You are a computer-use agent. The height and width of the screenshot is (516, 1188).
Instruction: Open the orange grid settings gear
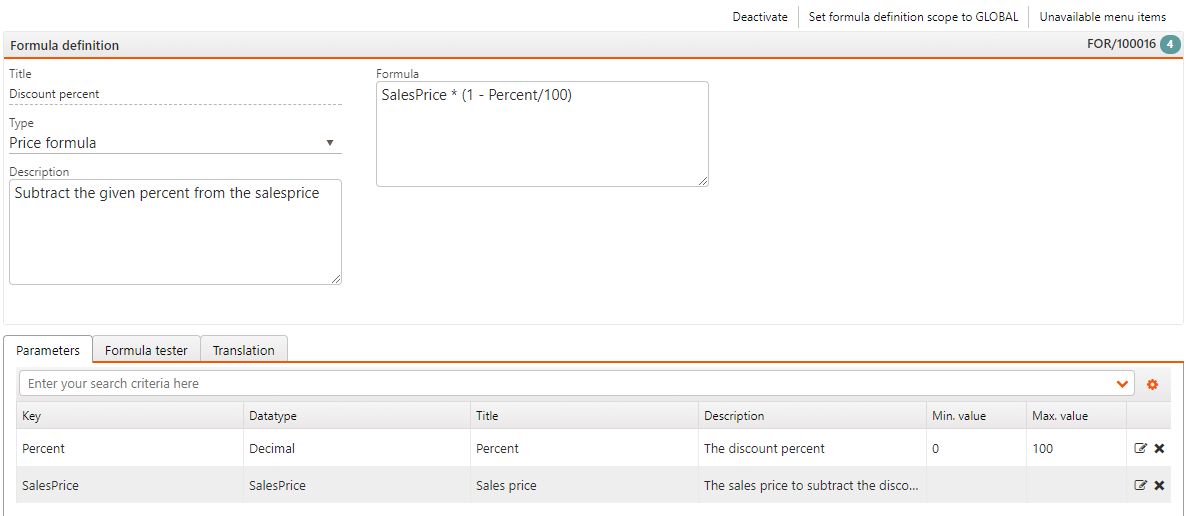pyautogui.click(x=1152, y=384)
